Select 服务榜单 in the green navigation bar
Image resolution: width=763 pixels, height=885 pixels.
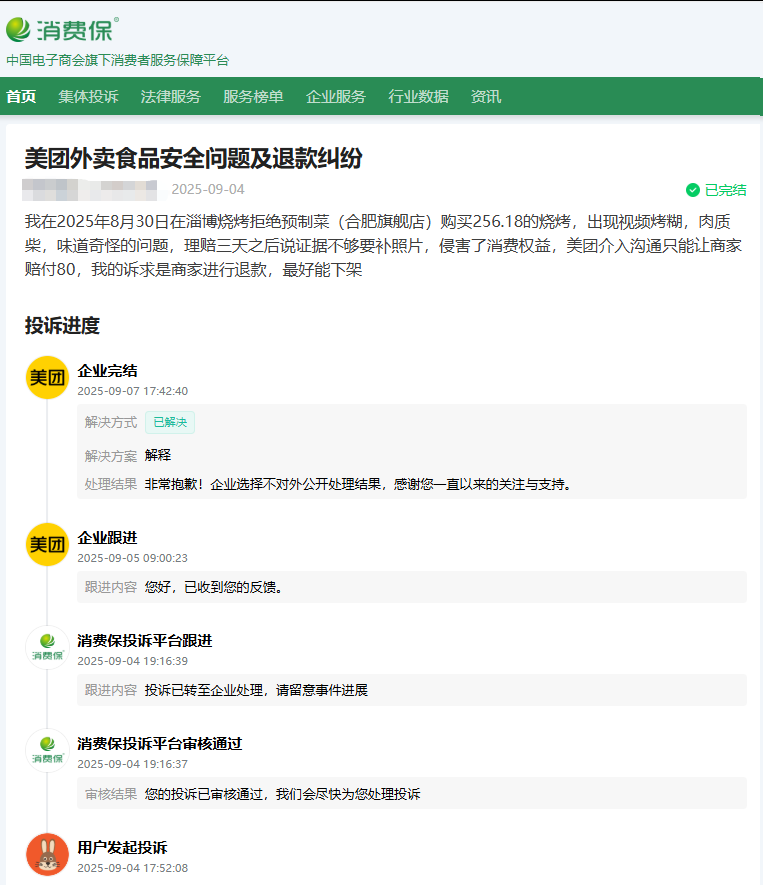(x=253, y=97)
